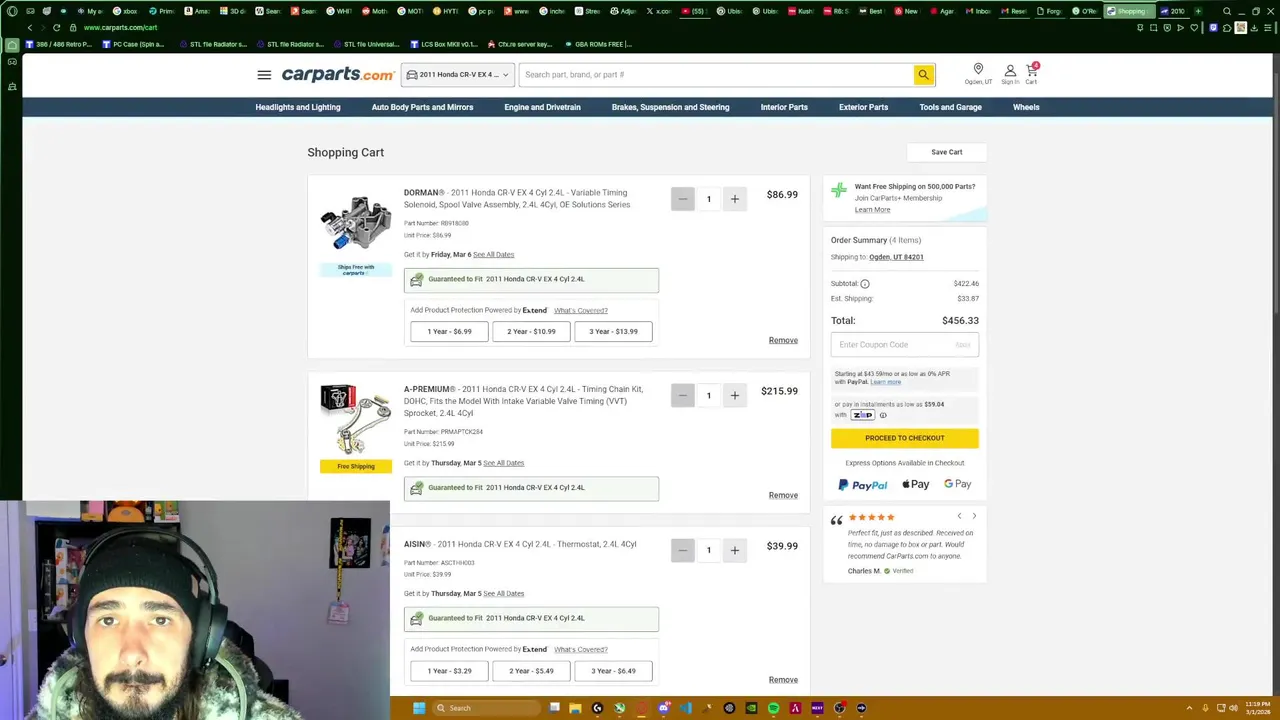Open NVIDIA app from taskbar

pos(751,708)
